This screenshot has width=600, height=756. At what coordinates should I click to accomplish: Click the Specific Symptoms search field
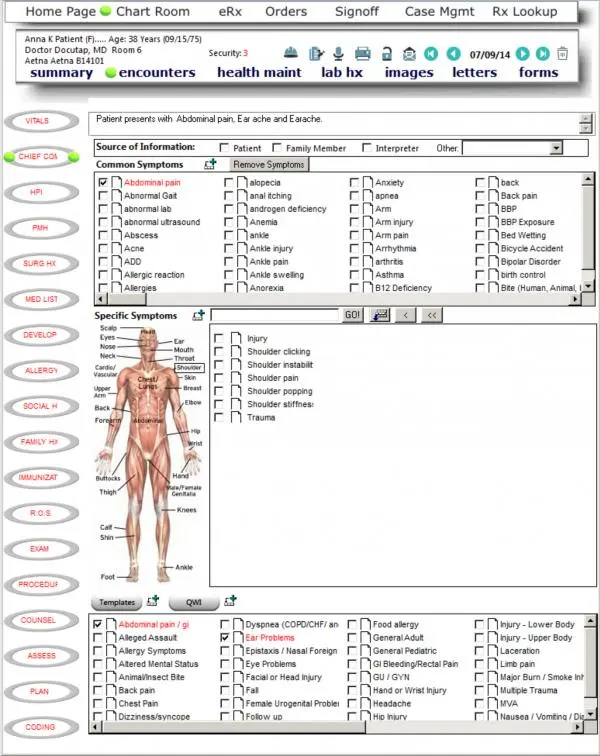275,315
